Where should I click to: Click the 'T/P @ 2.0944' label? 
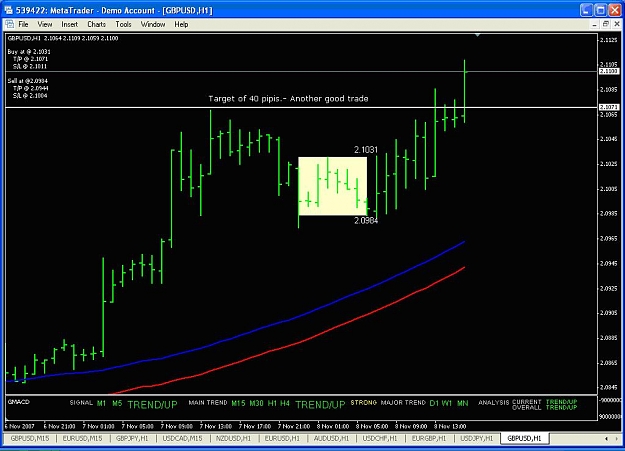tap(30, 88)
